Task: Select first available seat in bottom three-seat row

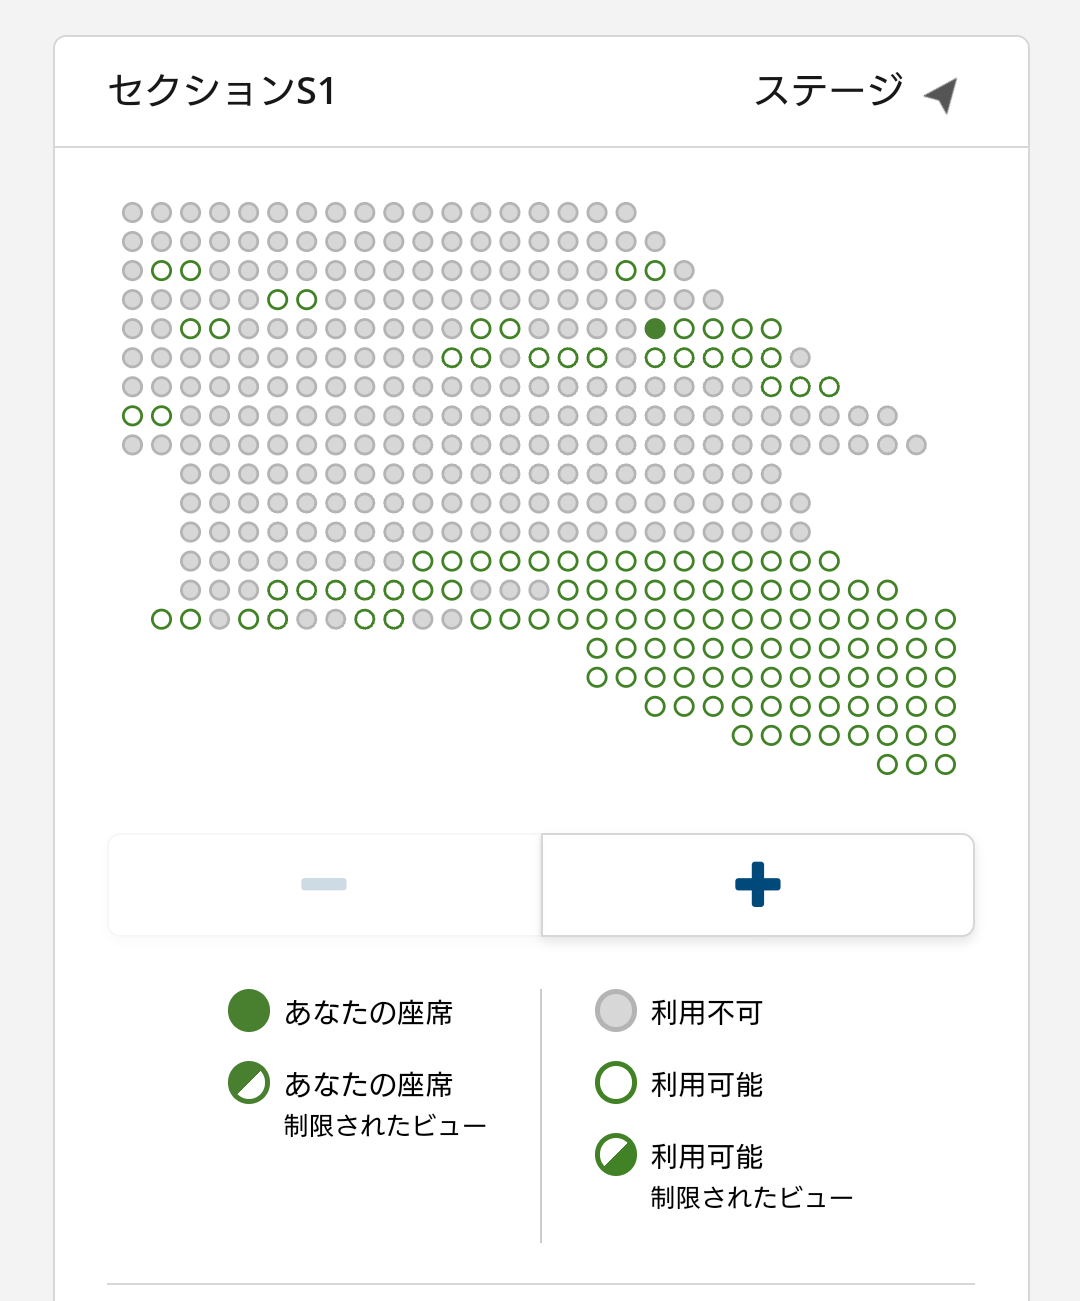Action: (x=887, y=765)
